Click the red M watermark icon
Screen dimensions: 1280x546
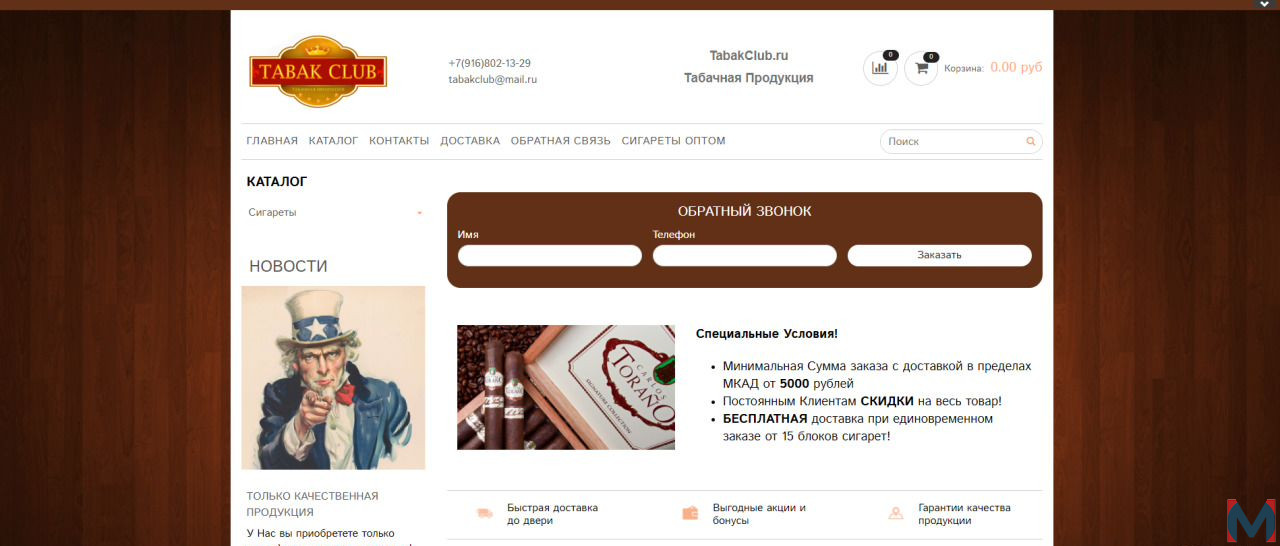click(1250, 520)
